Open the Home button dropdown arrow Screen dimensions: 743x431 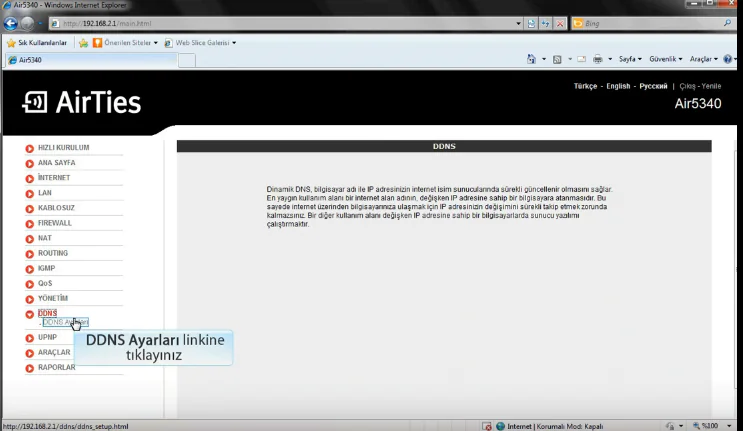(544, 59)
